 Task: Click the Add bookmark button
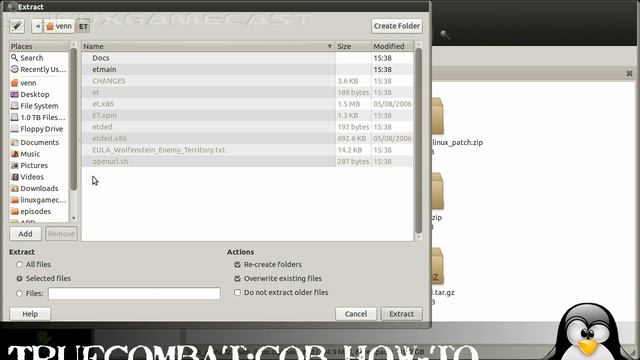coord(25,234)
